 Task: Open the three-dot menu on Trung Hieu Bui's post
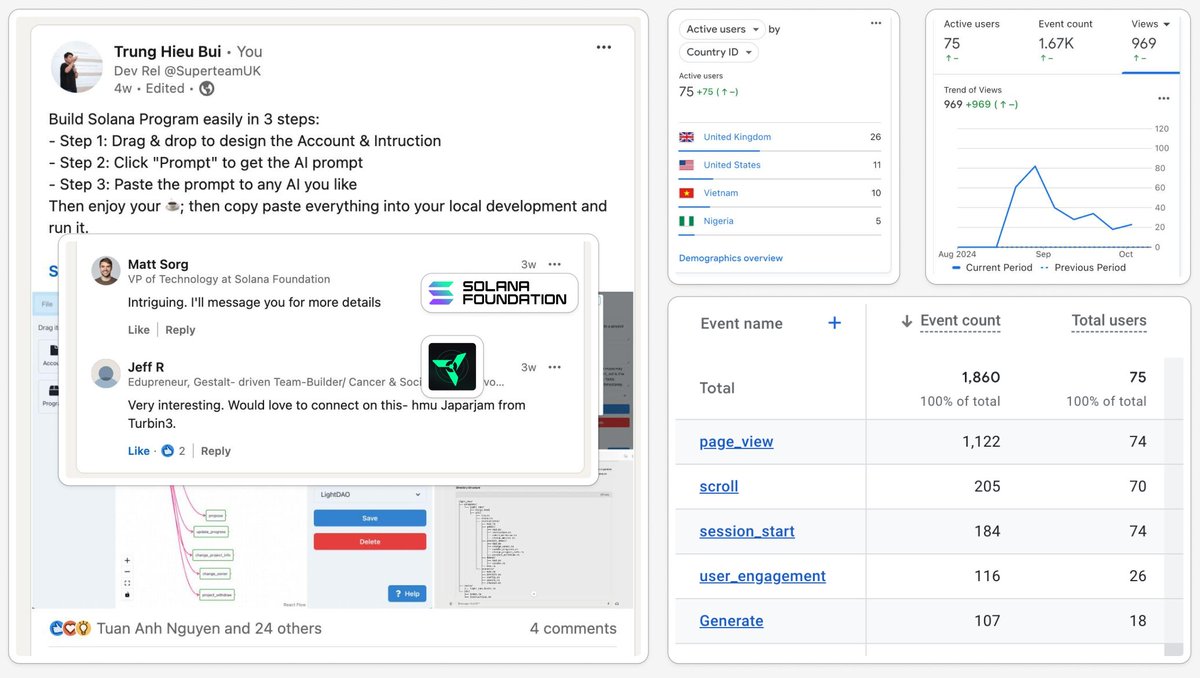tap(604, 47)
